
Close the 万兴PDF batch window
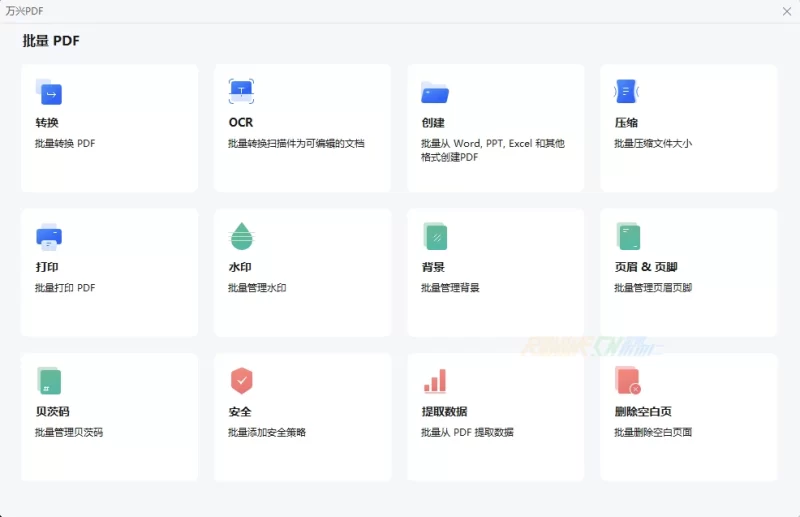tap(787, 11)
